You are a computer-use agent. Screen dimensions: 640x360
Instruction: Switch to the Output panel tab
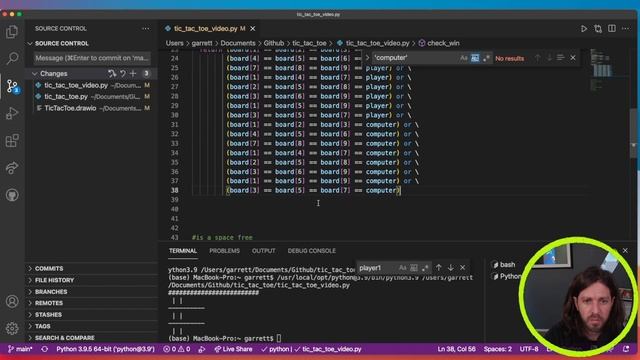coord(263,251)
